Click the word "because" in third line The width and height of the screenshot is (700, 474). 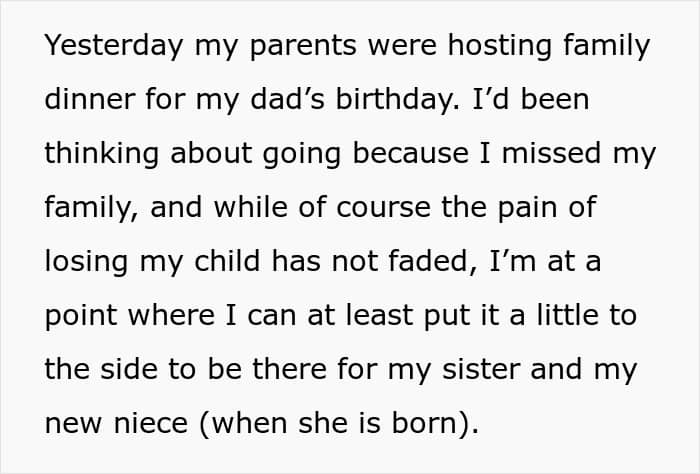tap(411, 153)
